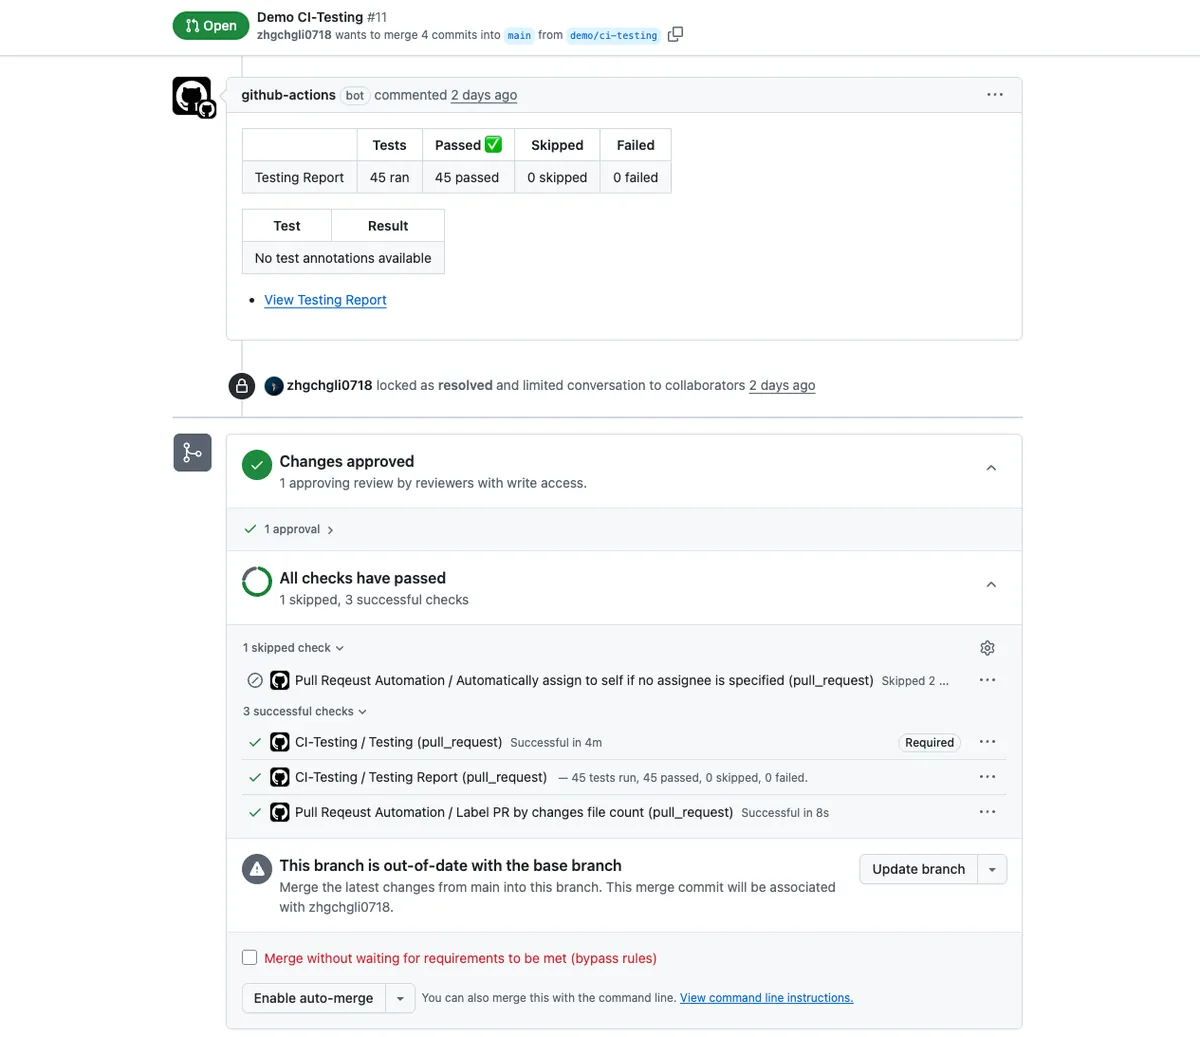The height and width of the screenshot is (1037, 1200).
Task: Click the Update branch button
Action: (918, 870)
